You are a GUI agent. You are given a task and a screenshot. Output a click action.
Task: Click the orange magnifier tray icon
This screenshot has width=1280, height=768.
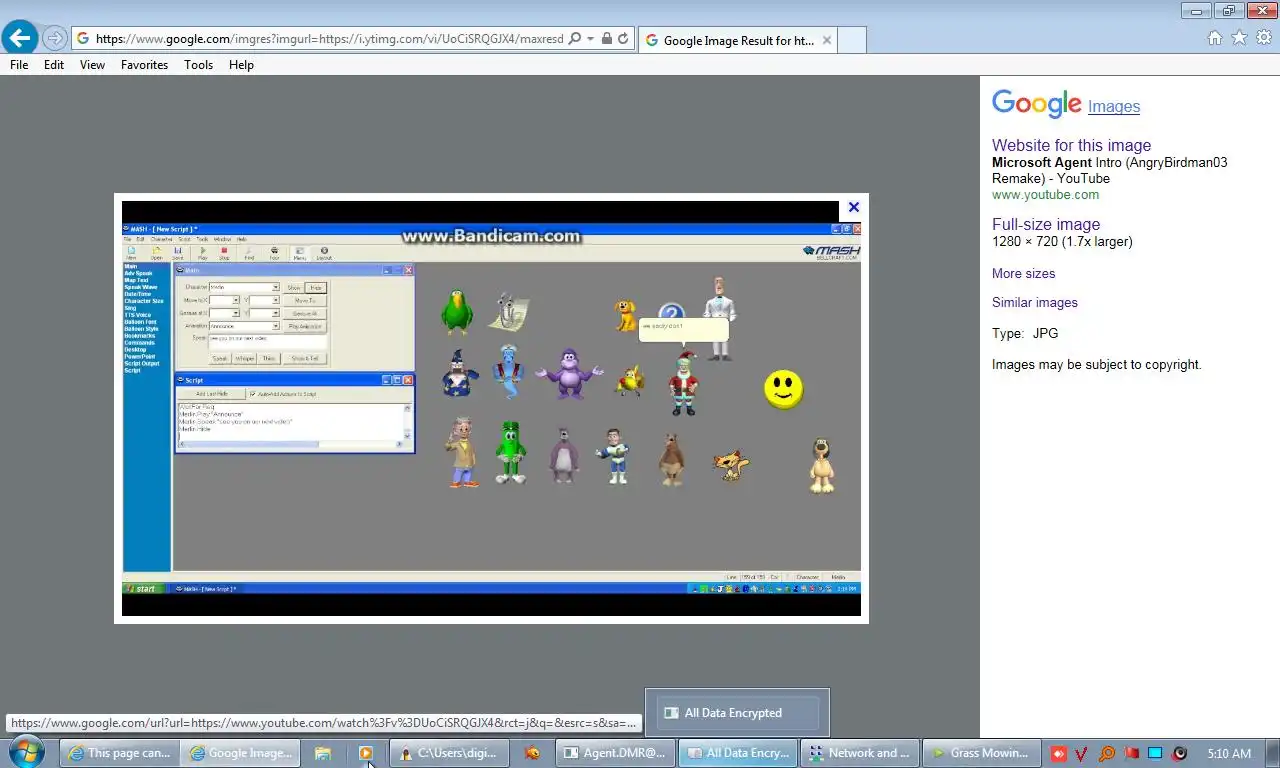tap(1107, 753)
